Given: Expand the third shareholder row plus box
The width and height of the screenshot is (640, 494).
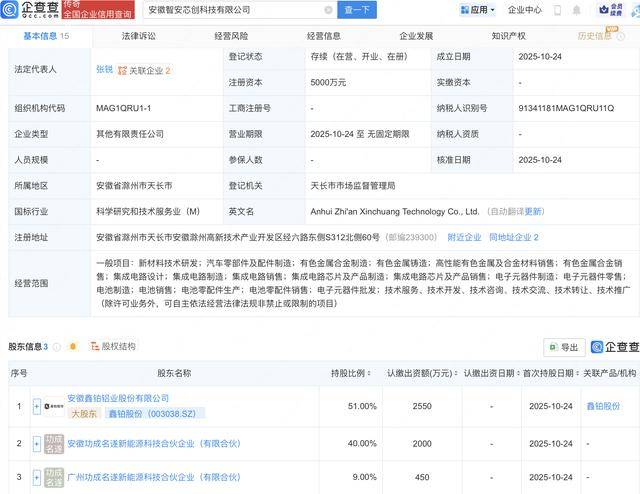Looking at the screenshot, I should click(x=37, y=477).
